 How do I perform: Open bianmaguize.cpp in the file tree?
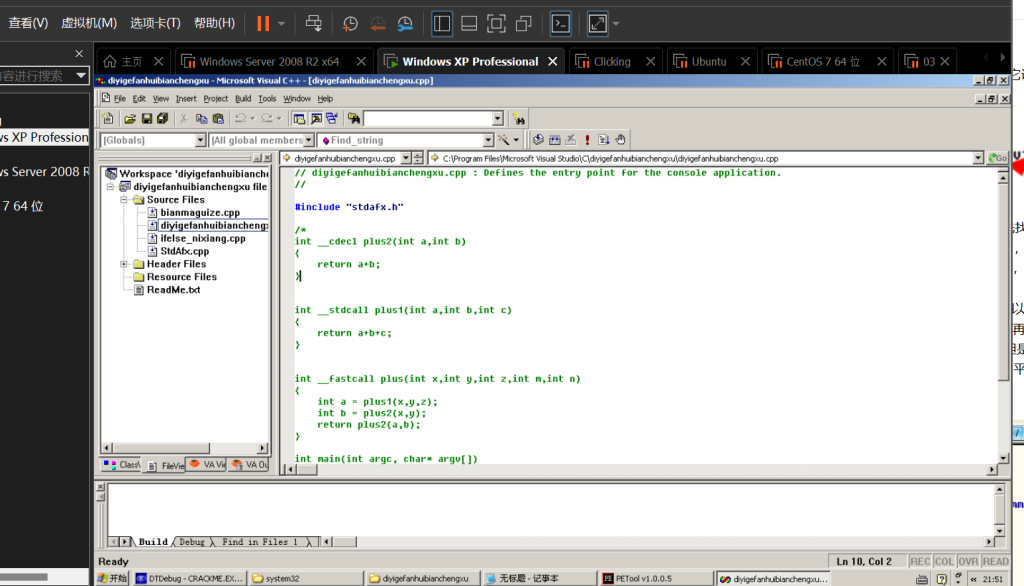point(199,213)
